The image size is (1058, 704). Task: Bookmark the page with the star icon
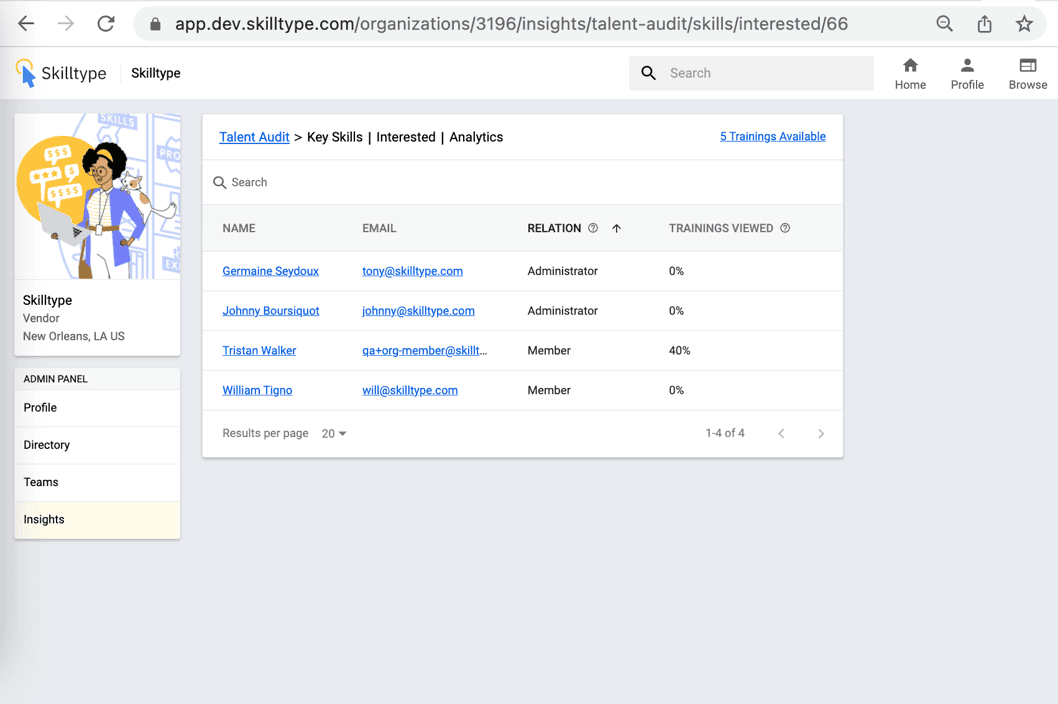(1024, 24)
